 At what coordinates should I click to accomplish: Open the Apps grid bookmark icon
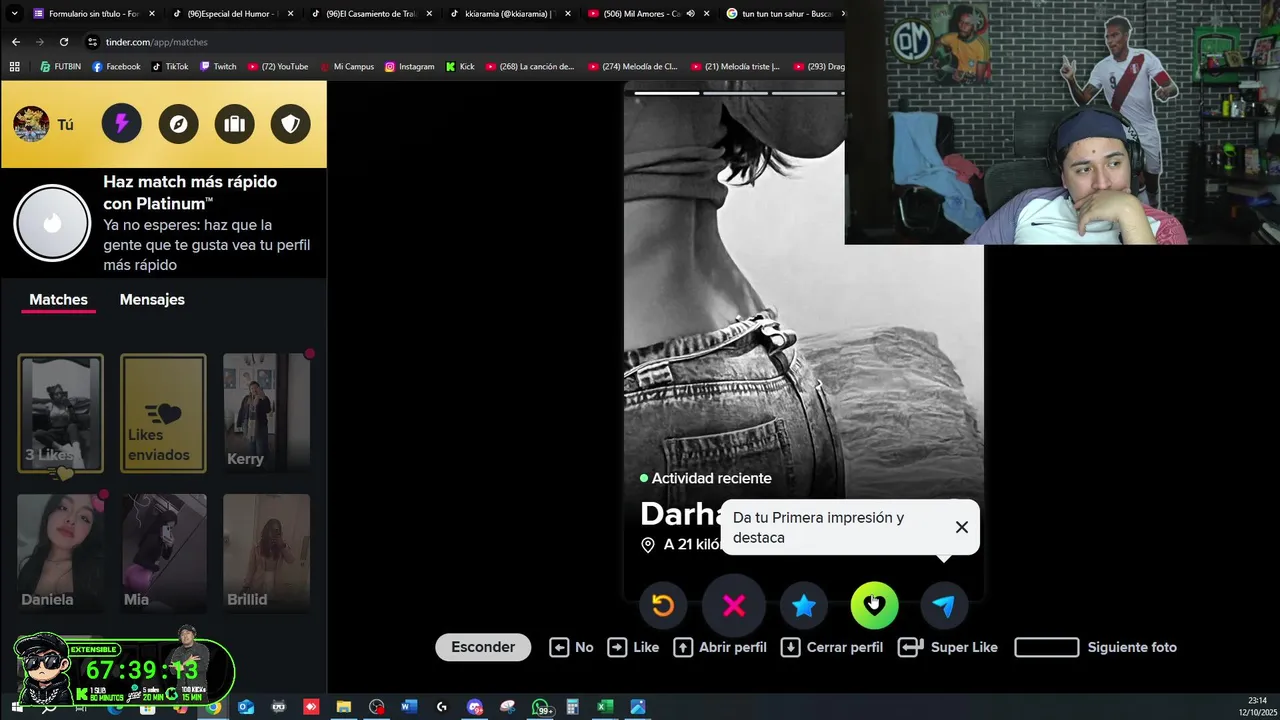pos(14,67)
